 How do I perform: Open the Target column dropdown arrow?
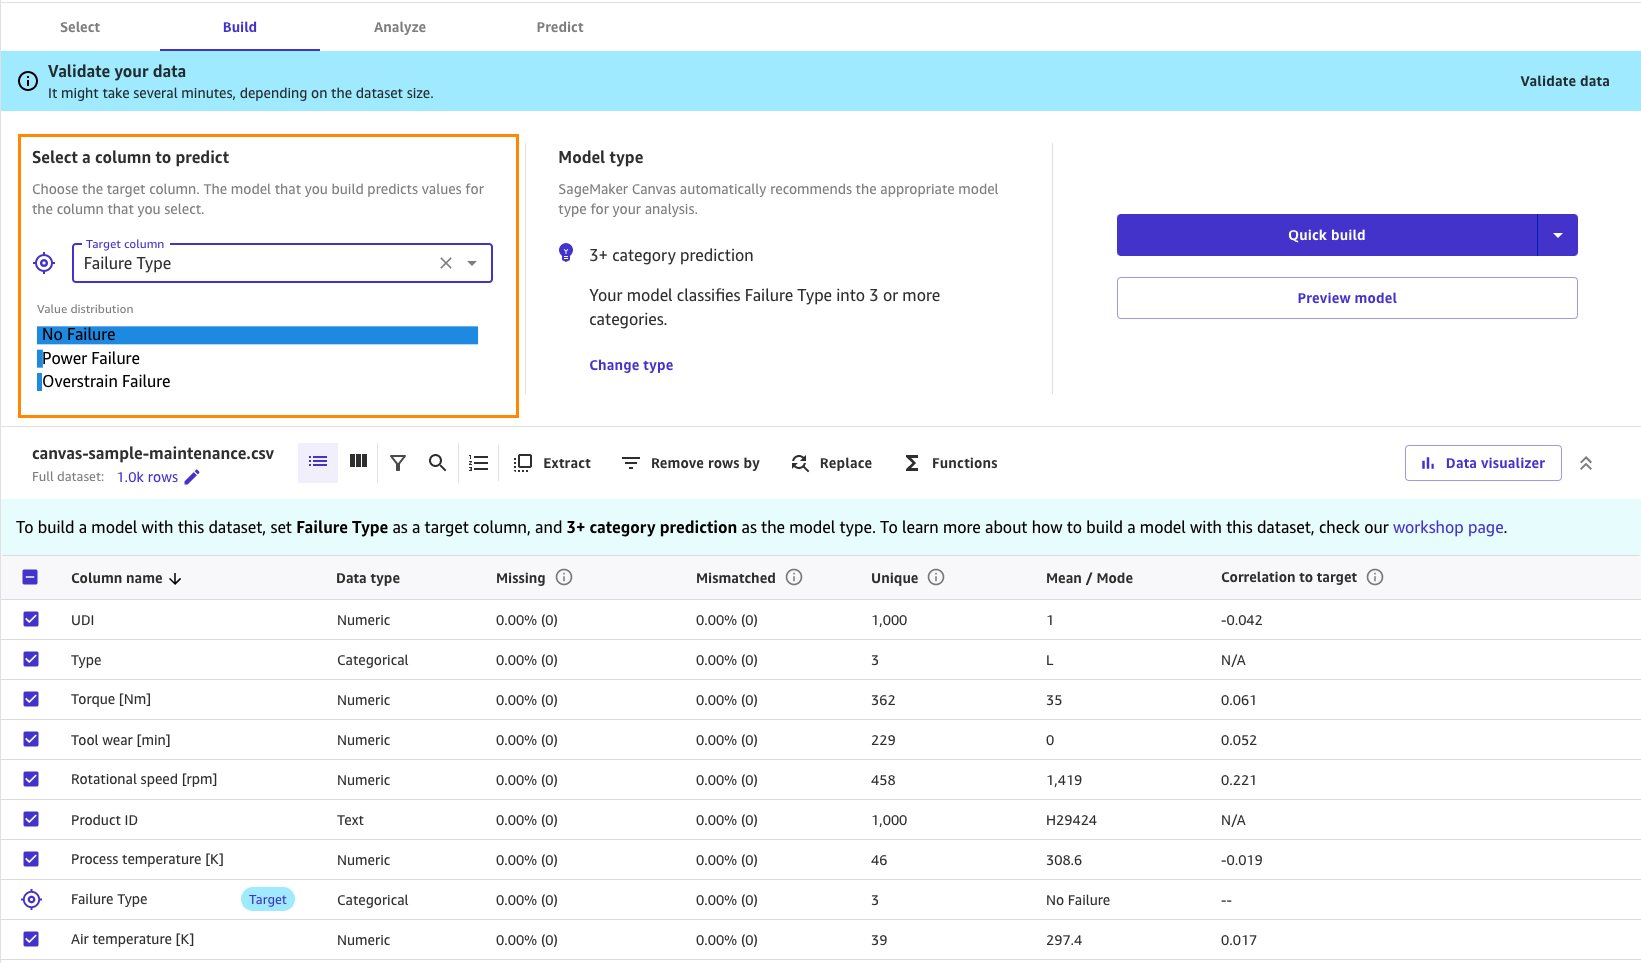pyautogui.click(x=472, y=263)
